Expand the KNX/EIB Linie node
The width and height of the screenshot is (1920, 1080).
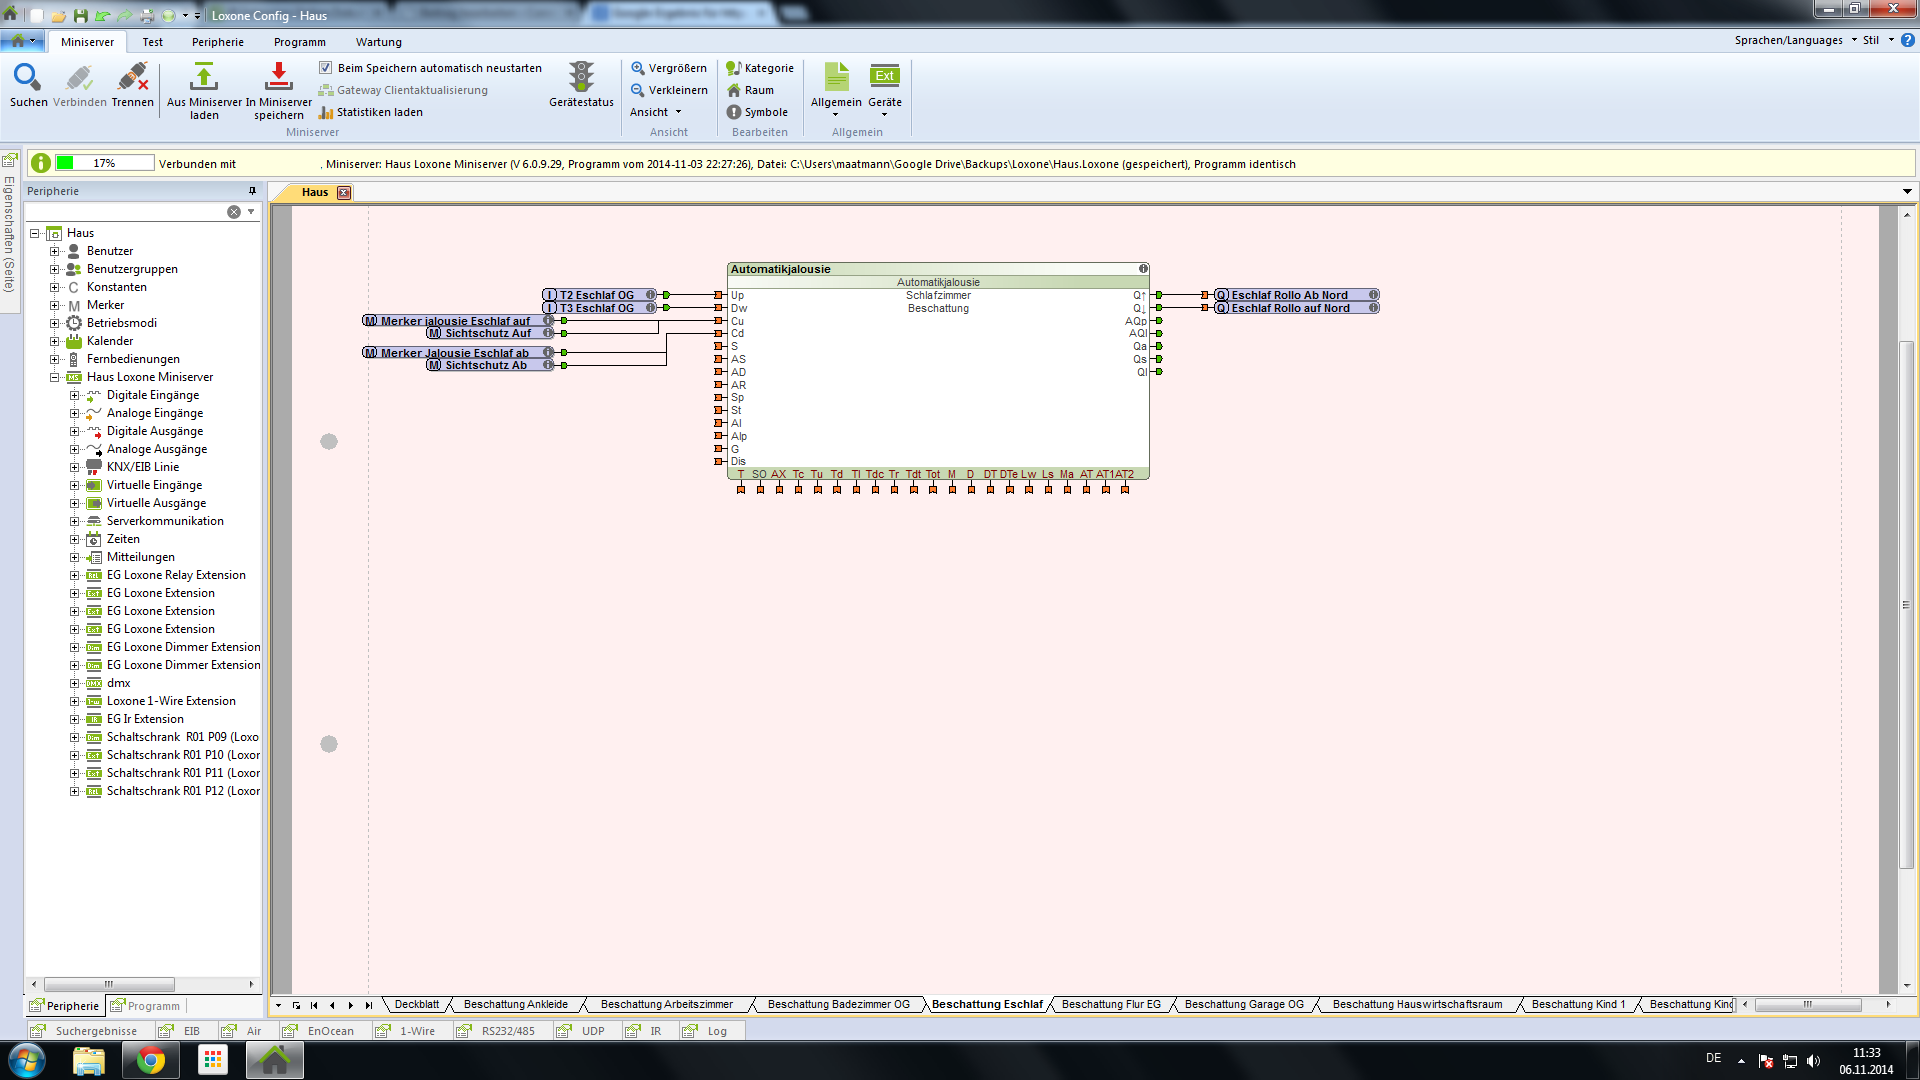[75, 467]
